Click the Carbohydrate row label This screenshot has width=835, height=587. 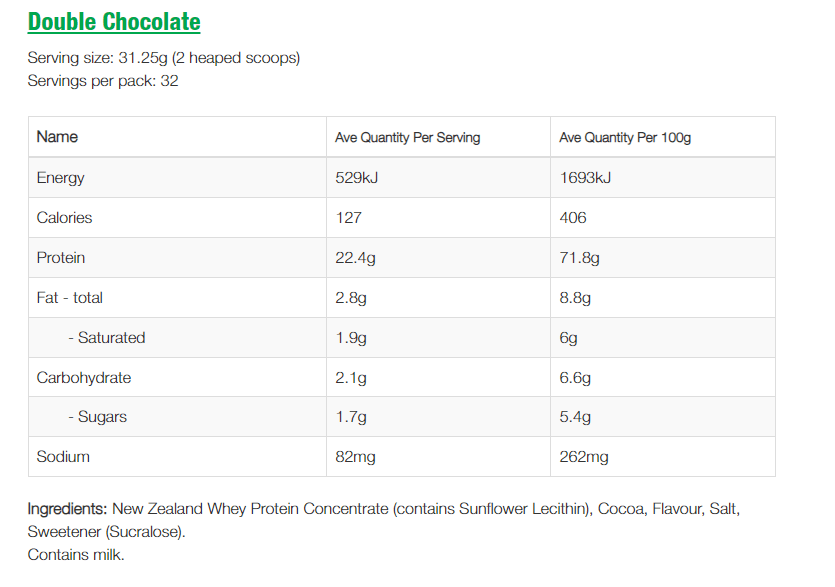point(84,378)
